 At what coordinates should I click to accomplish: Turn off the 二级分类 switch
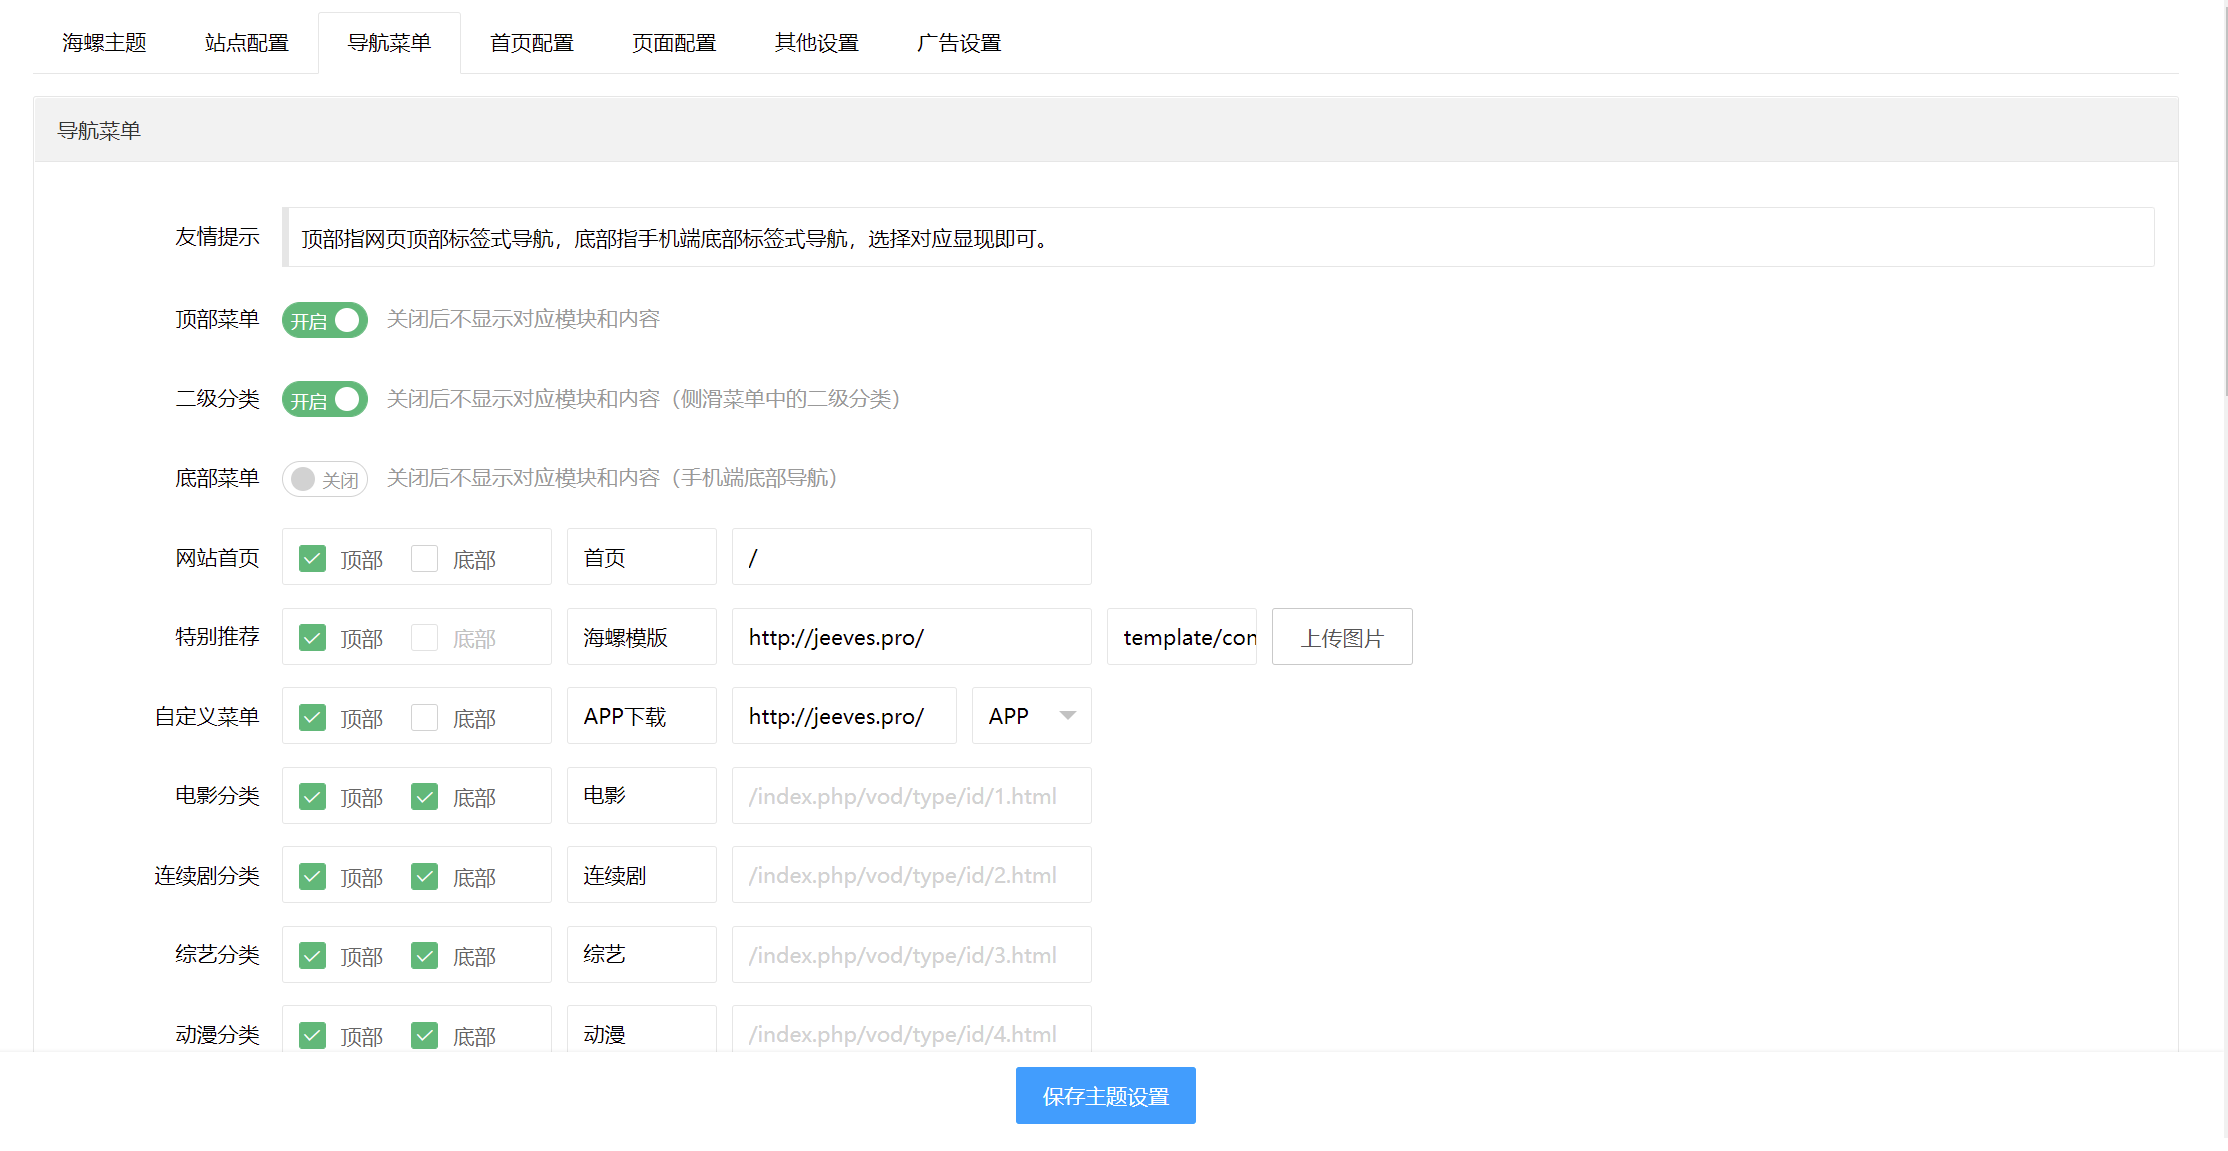coord(324,399)
